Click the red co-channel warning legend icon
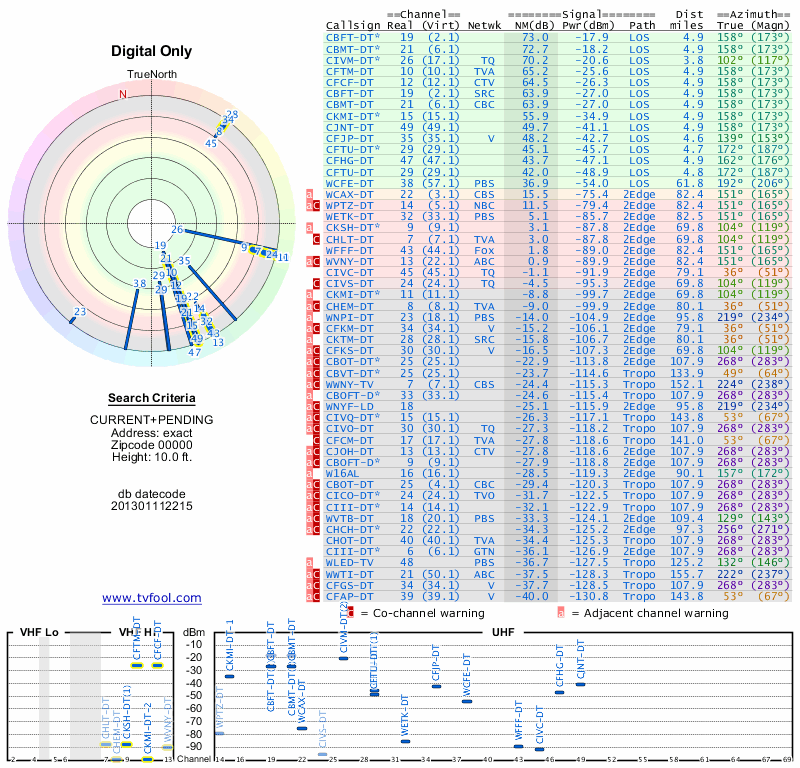This screenshot has height=768, width=800. [350, 613]
